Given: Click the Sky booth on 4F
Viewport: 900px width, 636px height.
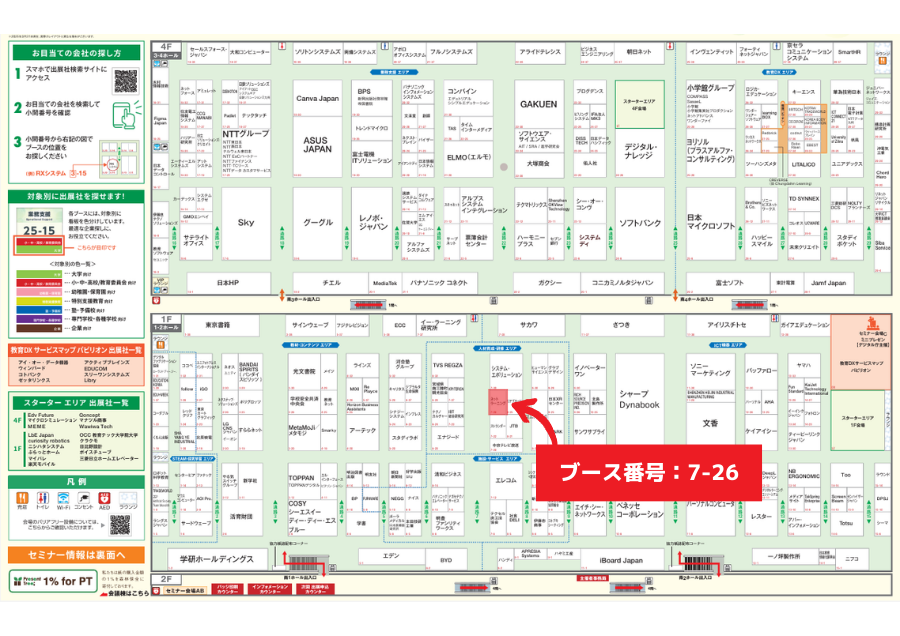Looking at the screenshot, I should click(x=246, y=223).
